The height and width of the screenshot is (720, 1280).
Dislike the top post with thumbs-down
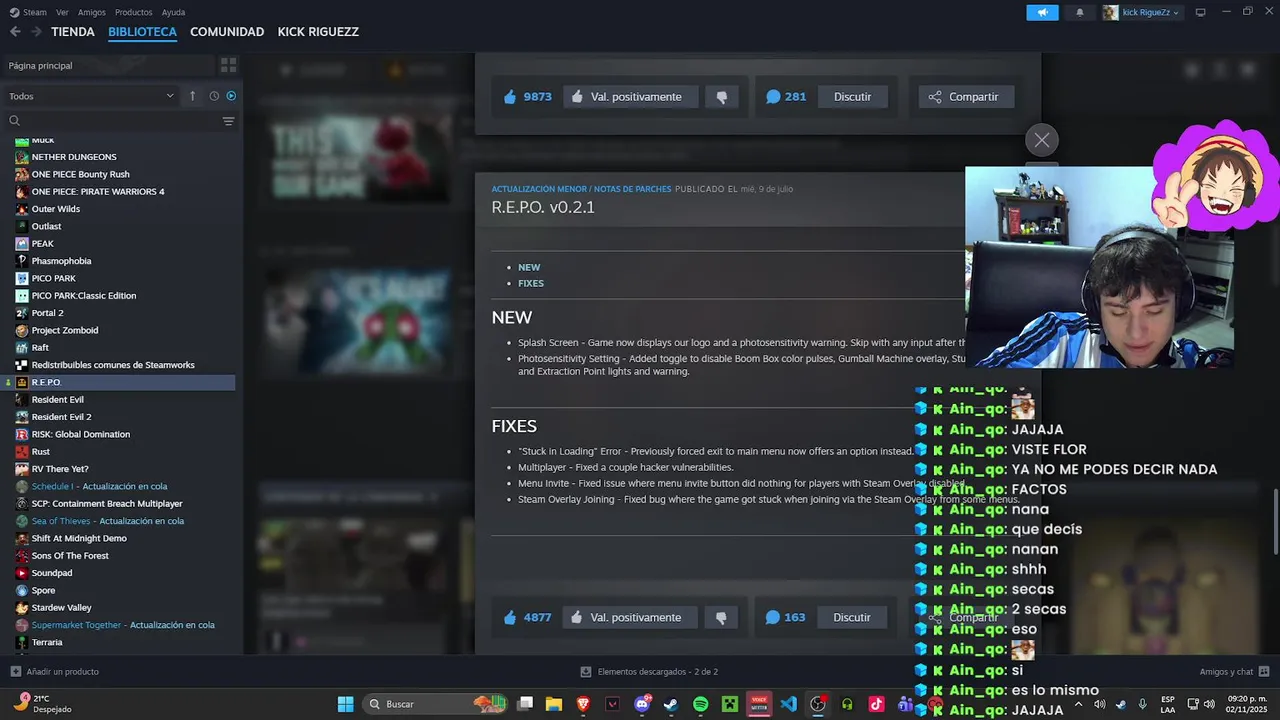click(722, 97)
